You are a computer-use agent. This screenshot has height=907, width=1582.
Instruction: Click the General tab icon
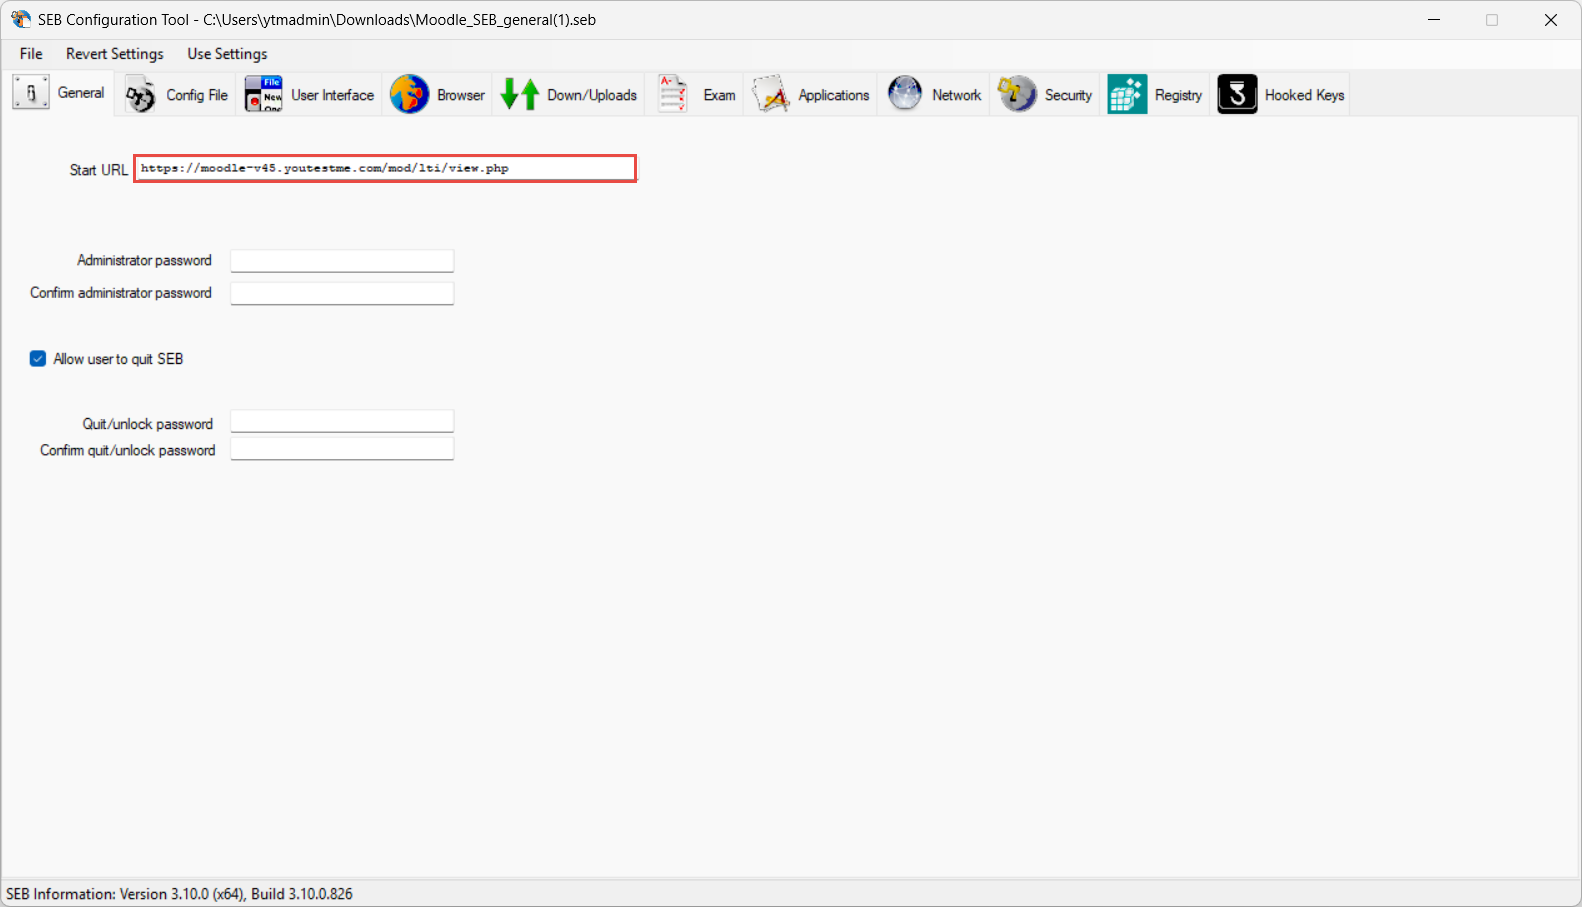tap(31, 93)
